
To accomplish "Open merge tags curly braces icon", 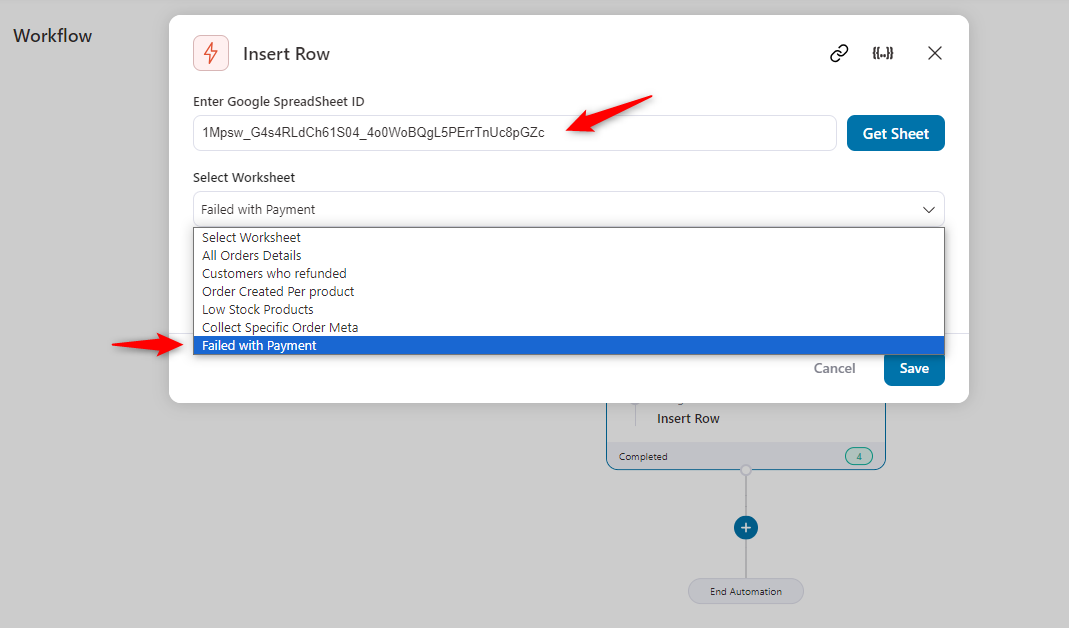I will pyautogui.click(x=883, y=53).
